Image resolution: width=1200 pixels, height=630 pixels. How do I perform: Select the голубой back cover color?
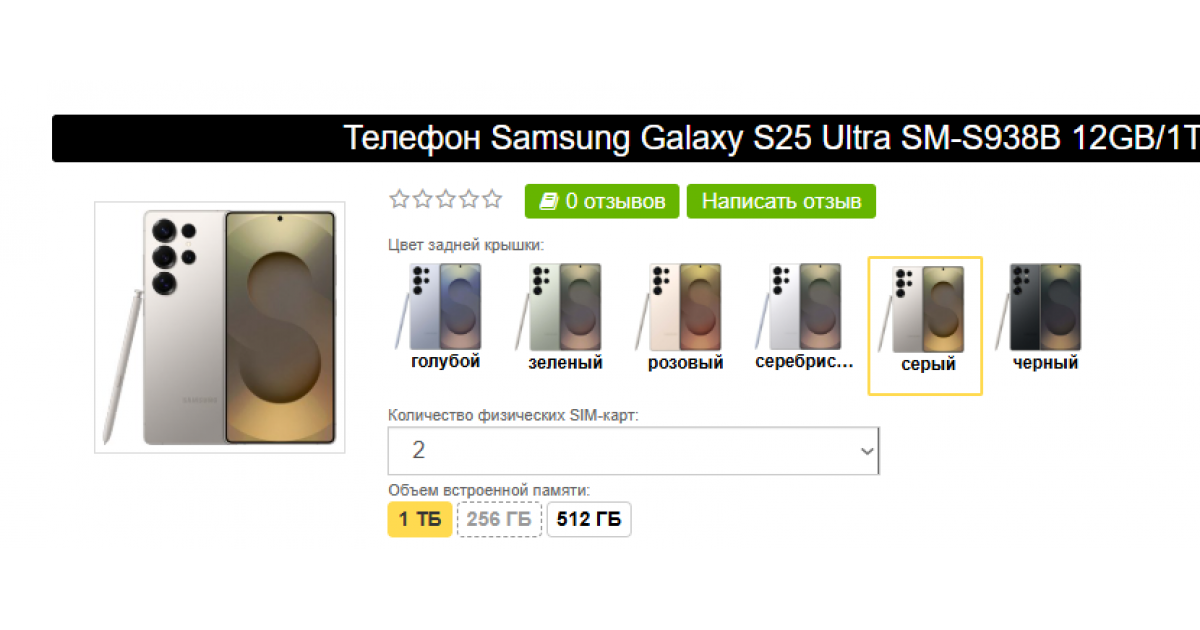pyautogui.click(x=445, y=317)
